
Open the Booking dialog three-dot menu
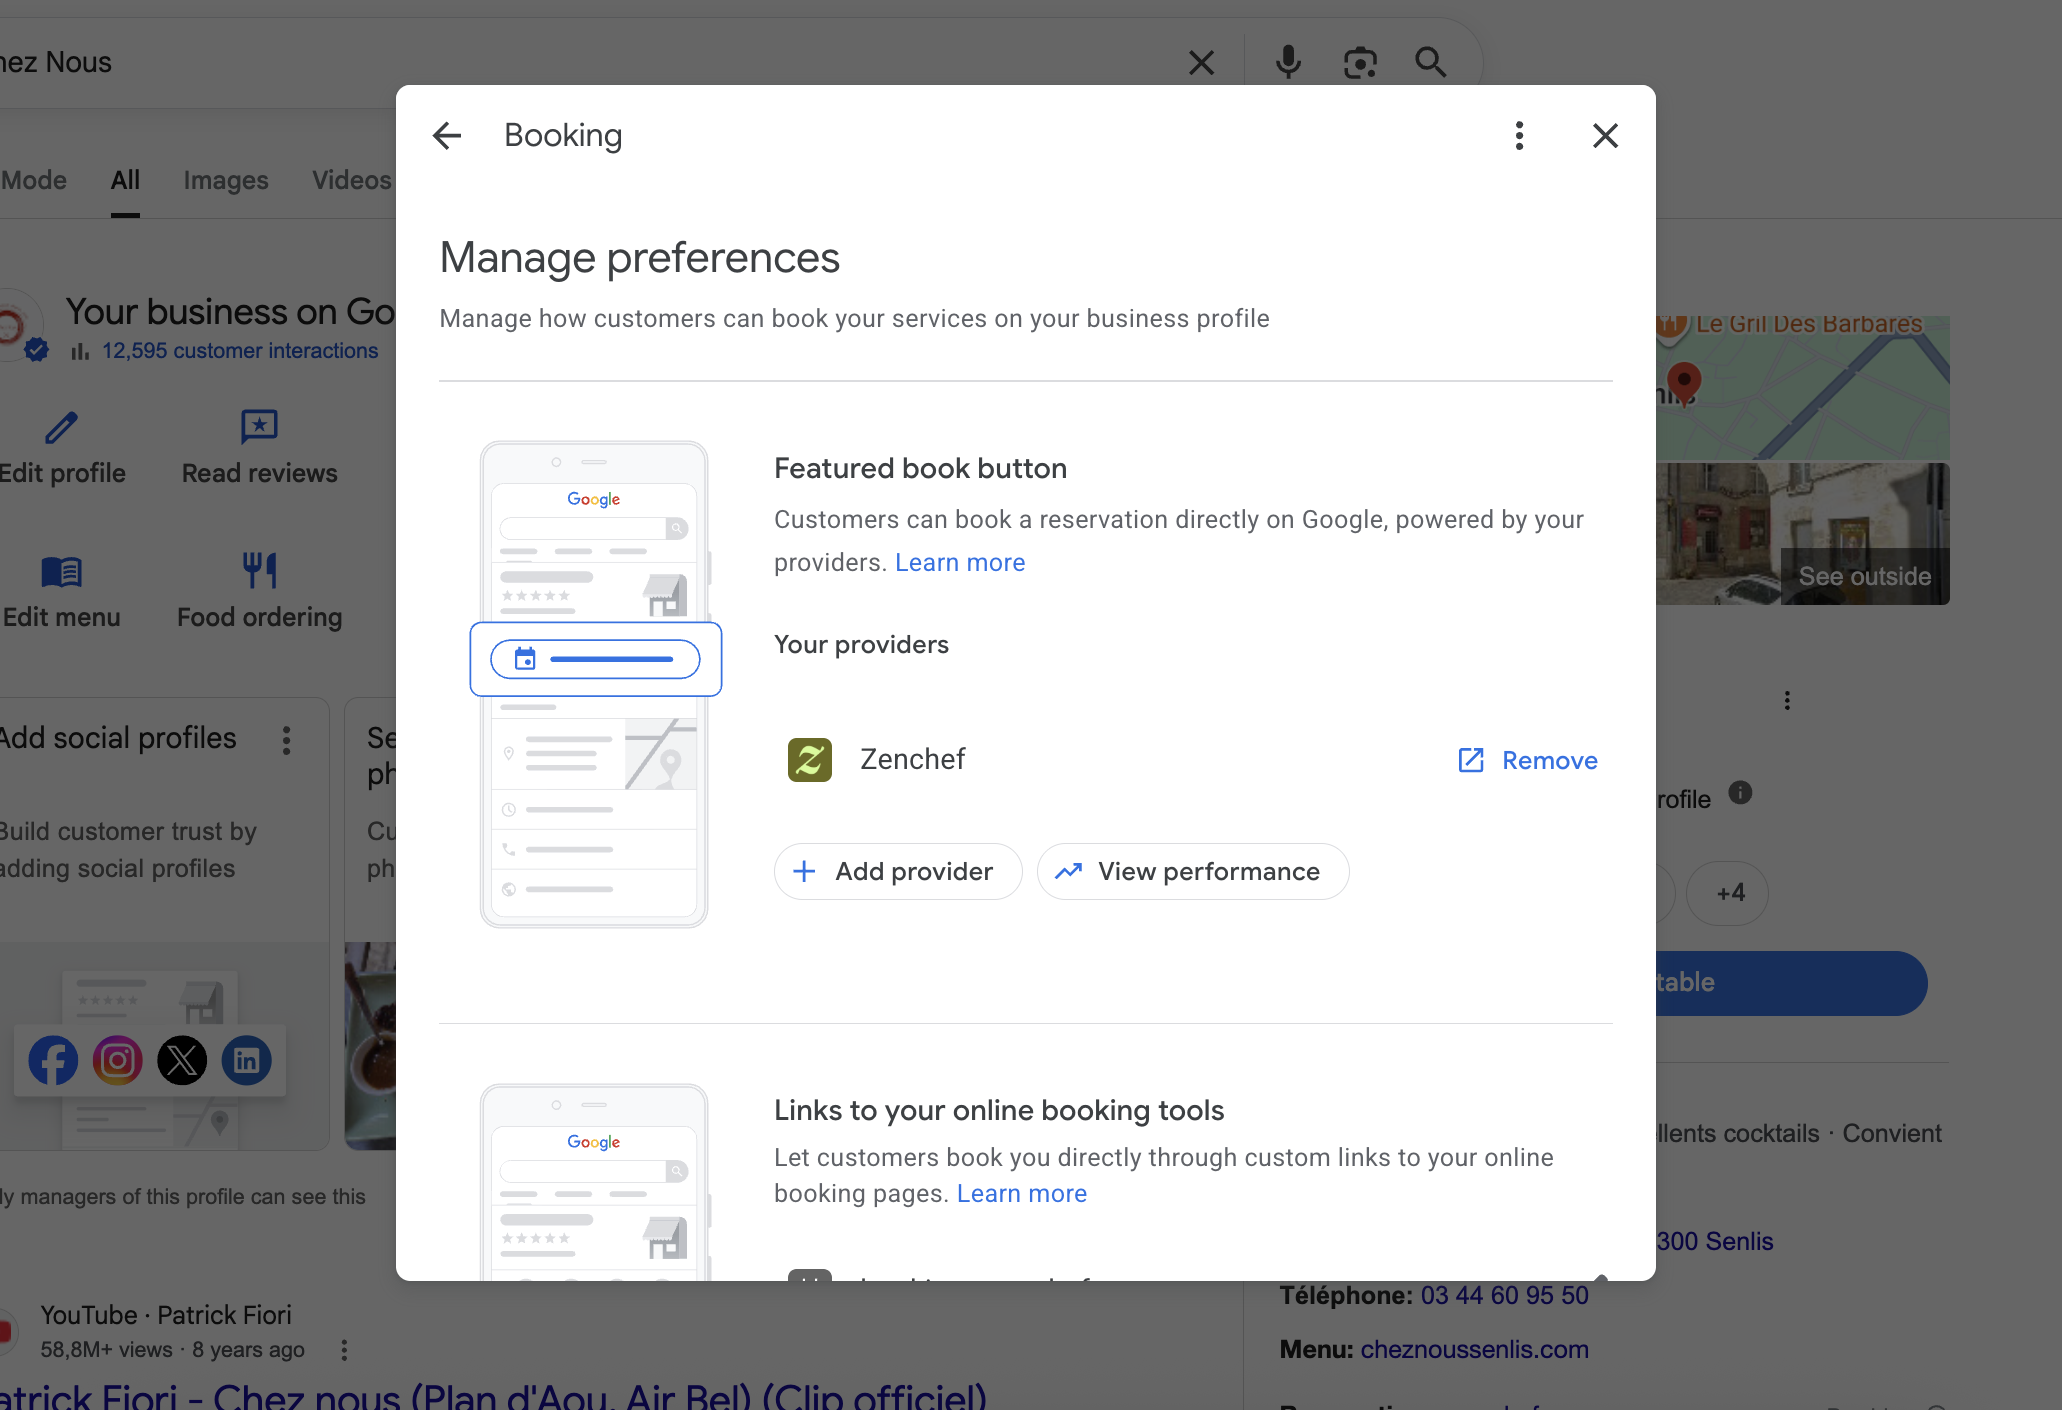coord(1519,135)
